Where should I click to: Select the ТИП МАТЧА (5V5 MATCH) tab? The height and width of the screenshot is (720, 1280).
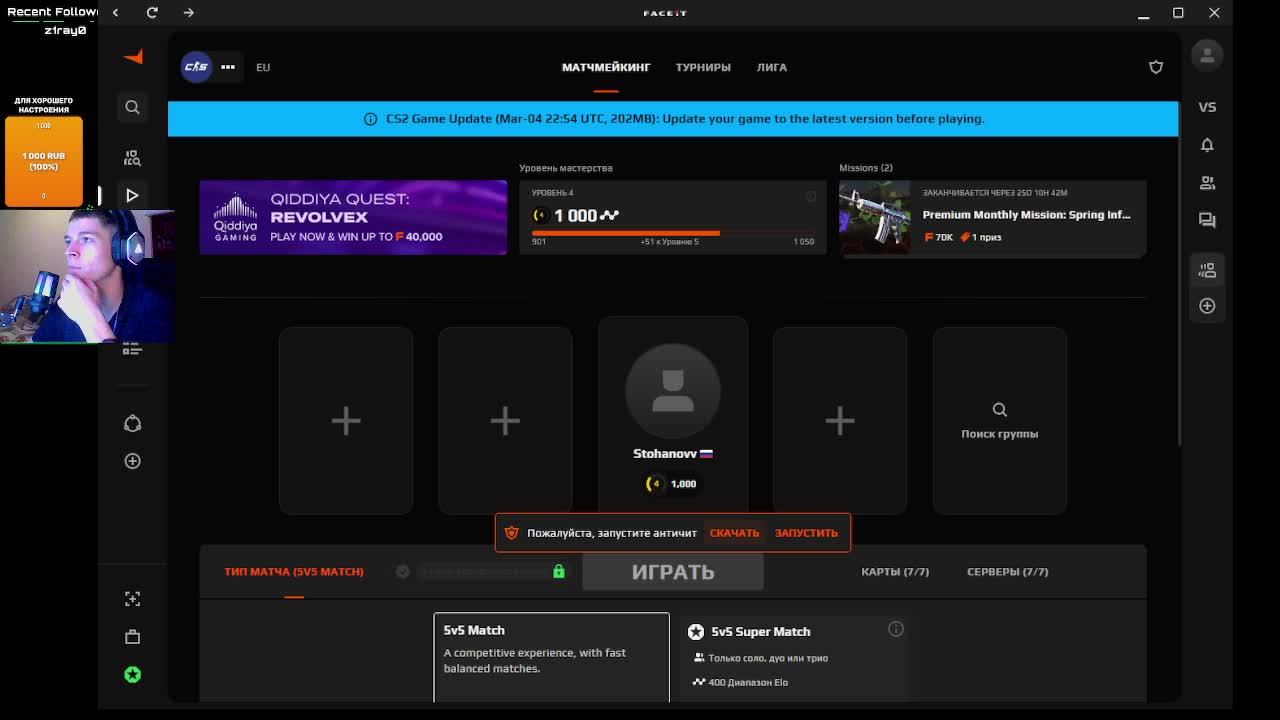pyautogui.click(x=294, y=572)
